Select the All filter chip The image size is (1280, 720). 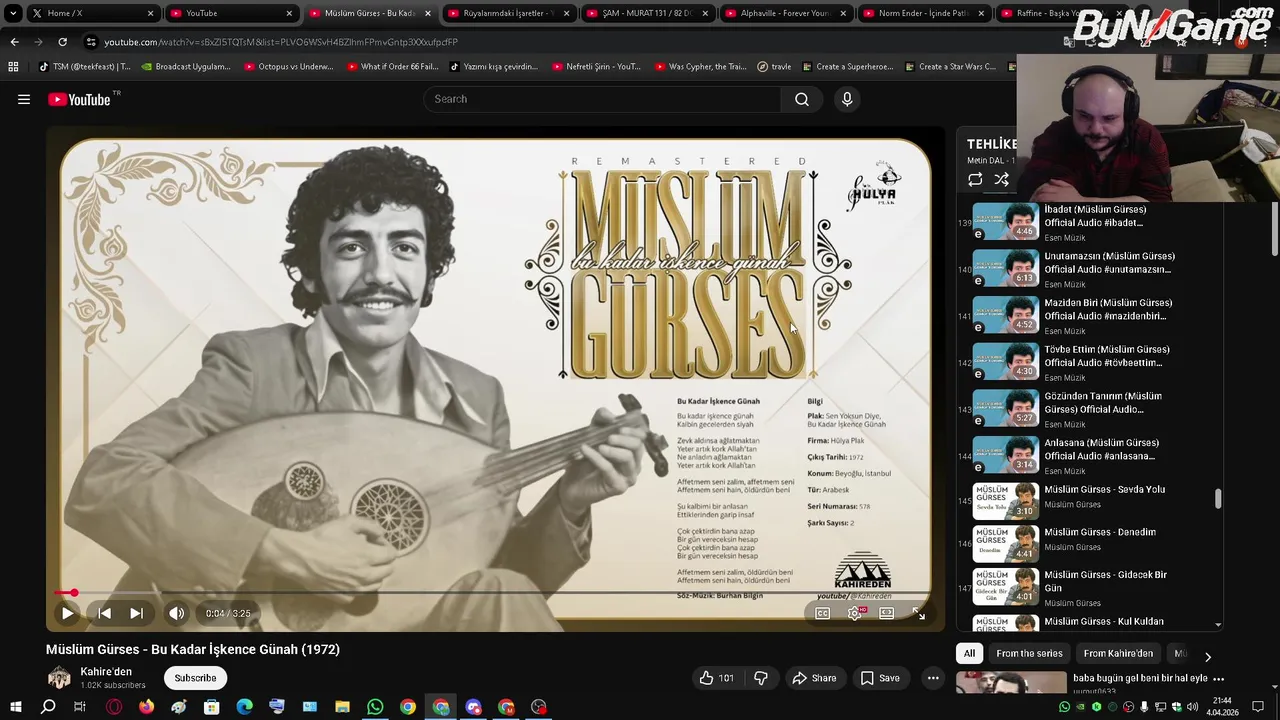click(969, 653)
